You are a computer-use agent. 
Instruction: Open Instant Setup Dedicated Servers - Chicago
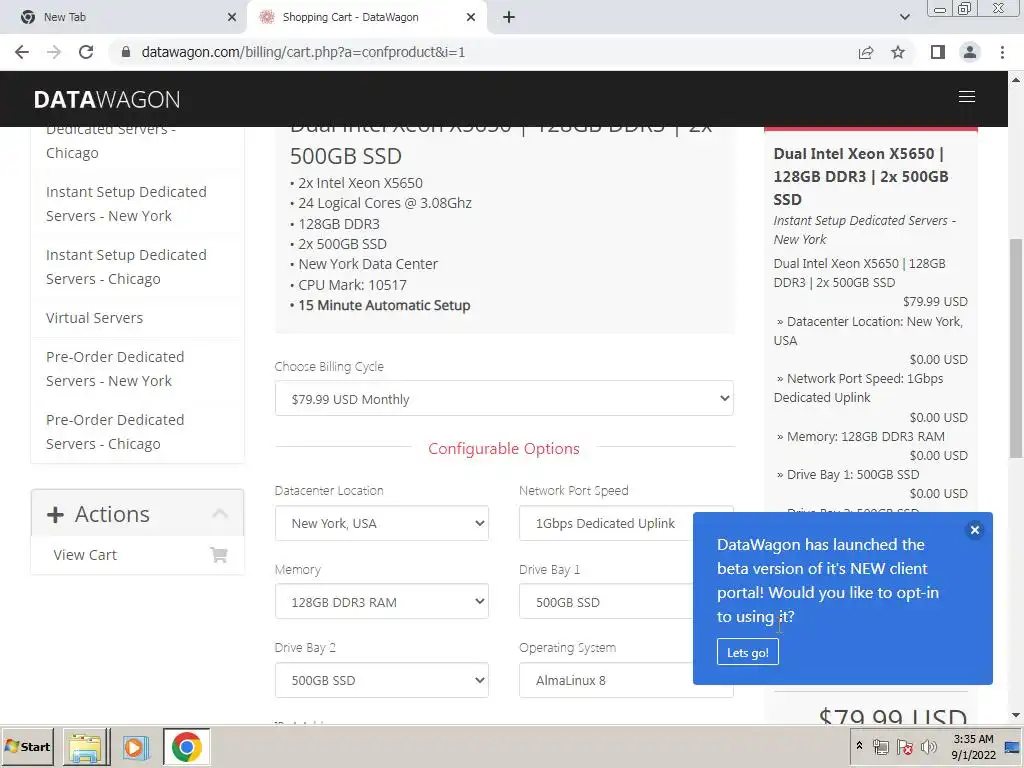pyautogui.click(x=126, y=266)
